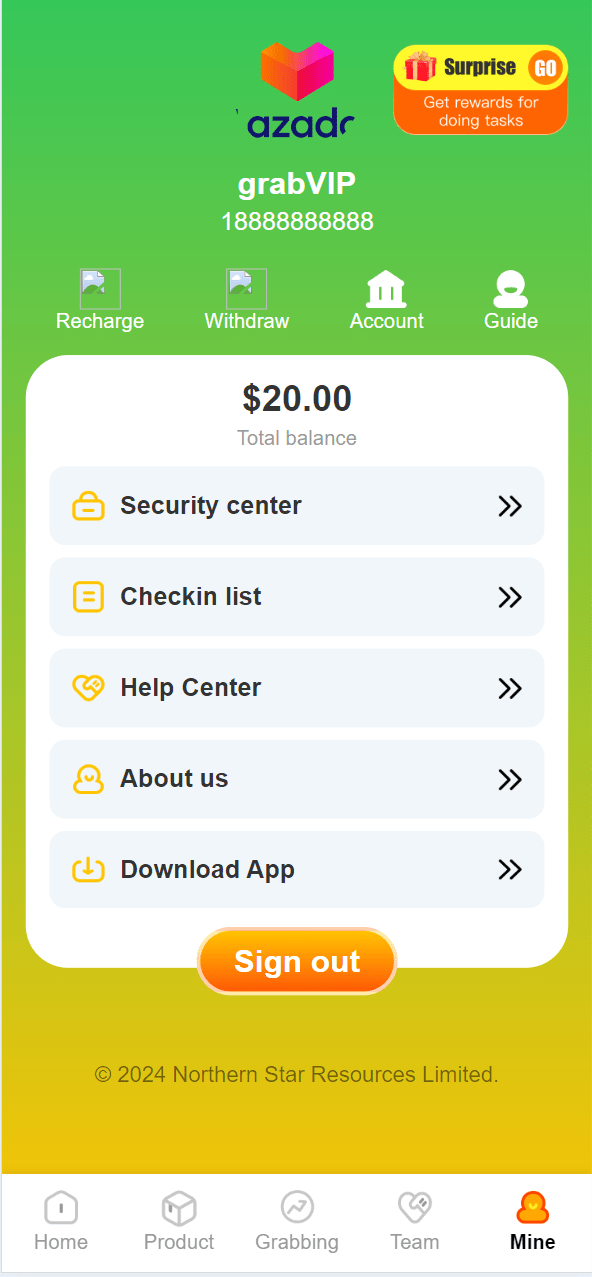Click the Help Center heart icon
This screenshot has height=1277, width=592.
88,688
